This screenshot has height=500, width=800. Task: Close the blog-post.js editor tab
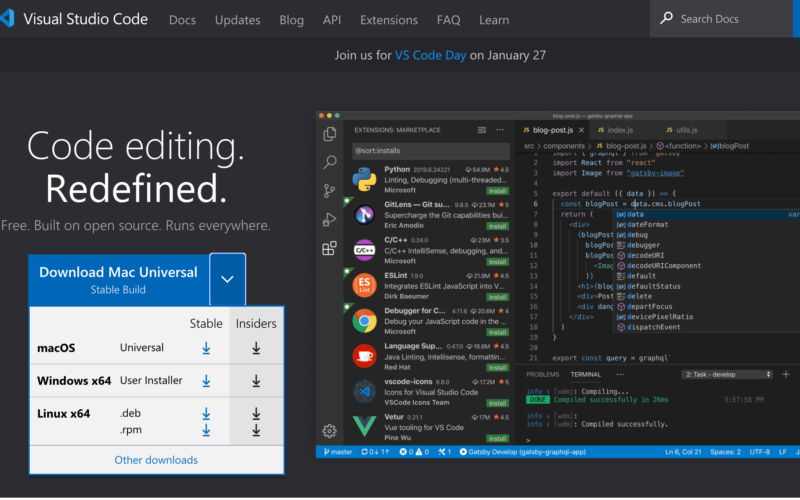(581, 130)
